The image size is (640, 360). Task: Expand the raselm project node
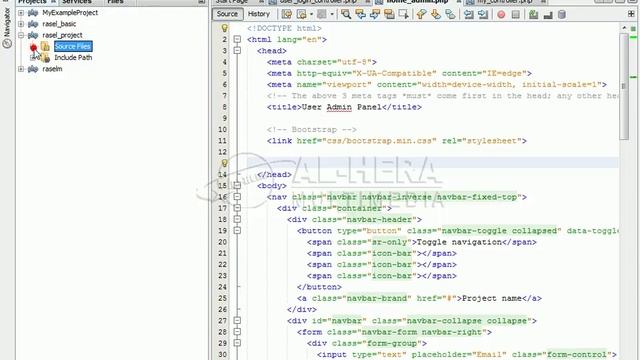21,69
